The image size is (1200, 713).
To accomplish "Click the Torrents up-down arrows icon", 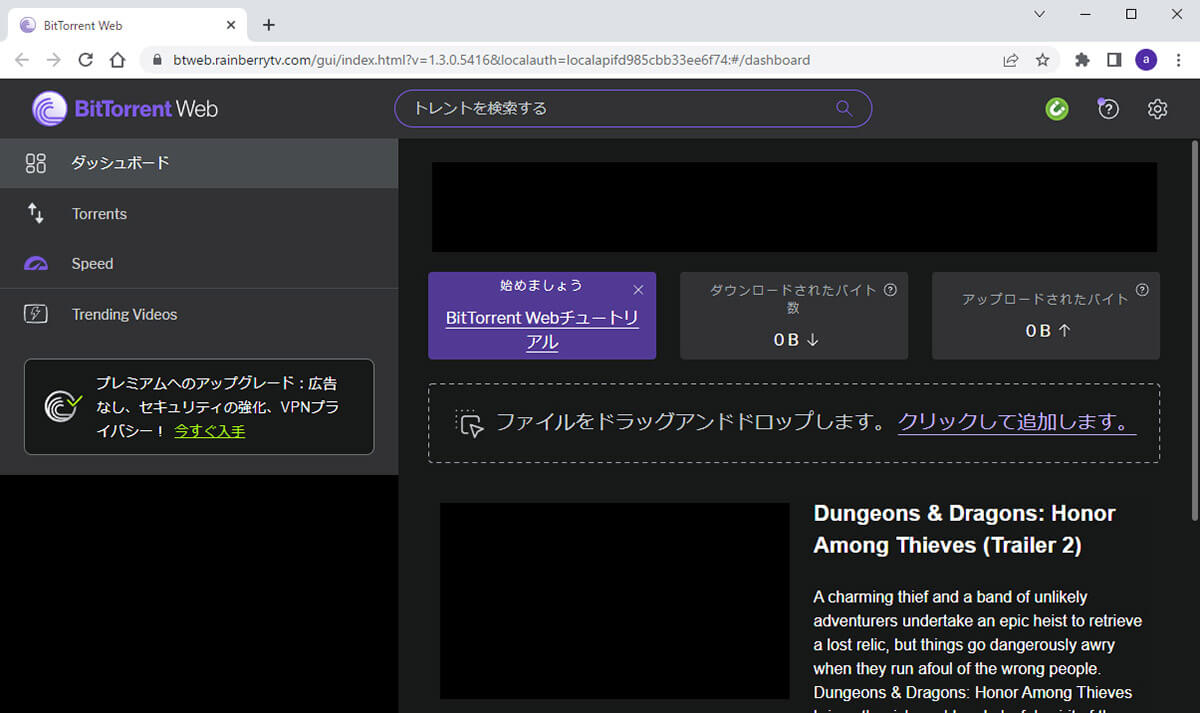I will tap(36, 213).
